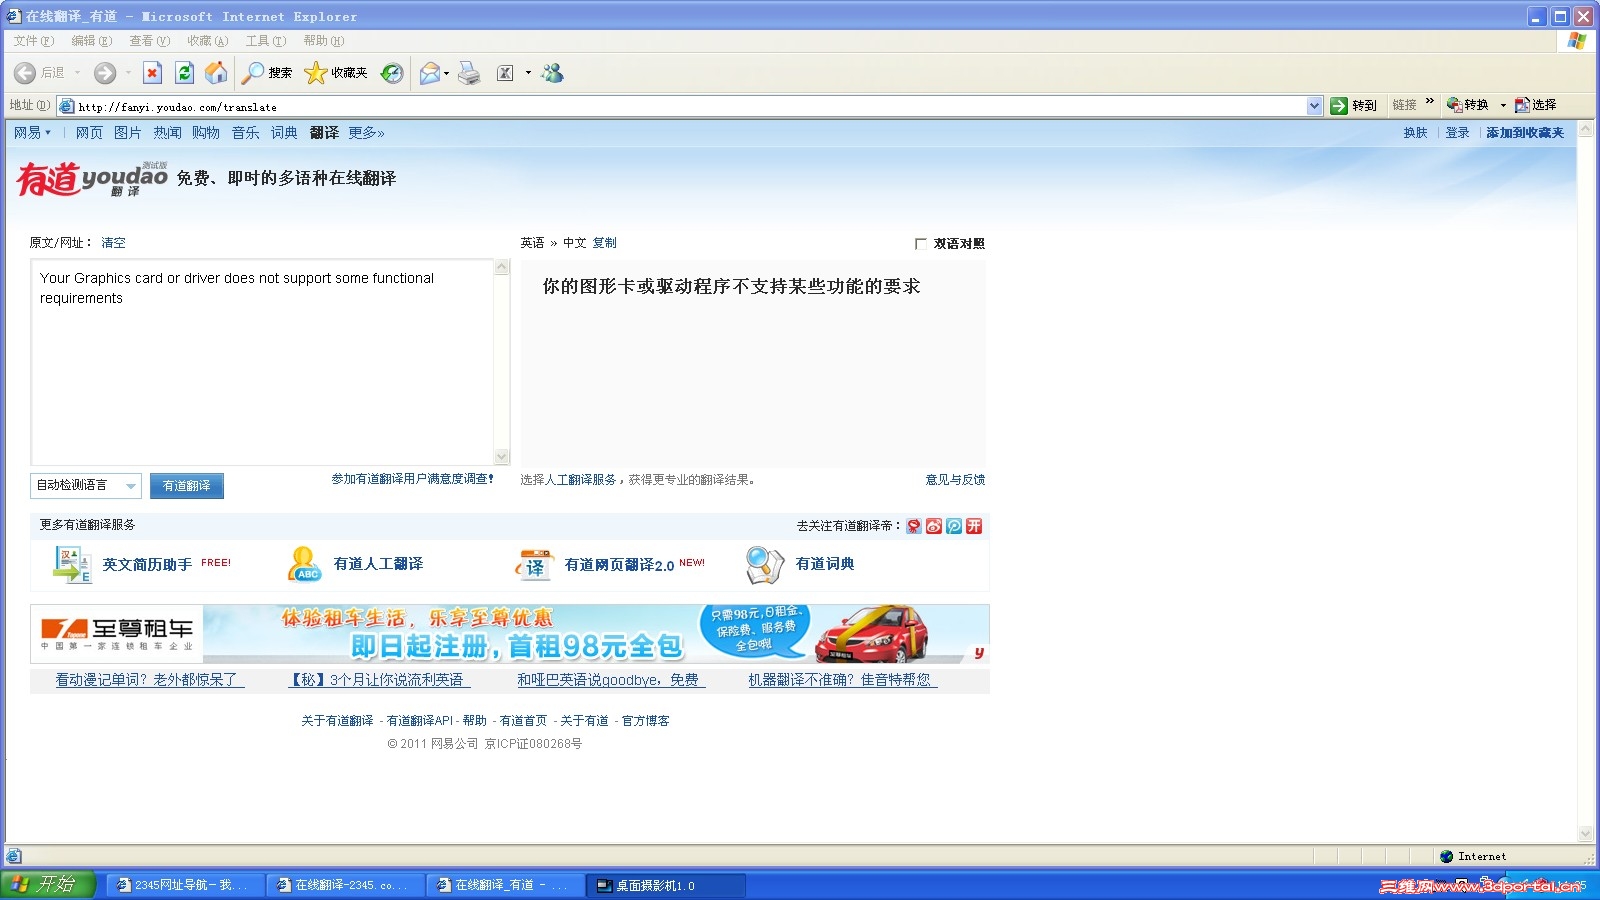Click the back arrow 后退 button
Image resolution: width=1600 pixels, height=900 pixels.
tap(39, 73)
